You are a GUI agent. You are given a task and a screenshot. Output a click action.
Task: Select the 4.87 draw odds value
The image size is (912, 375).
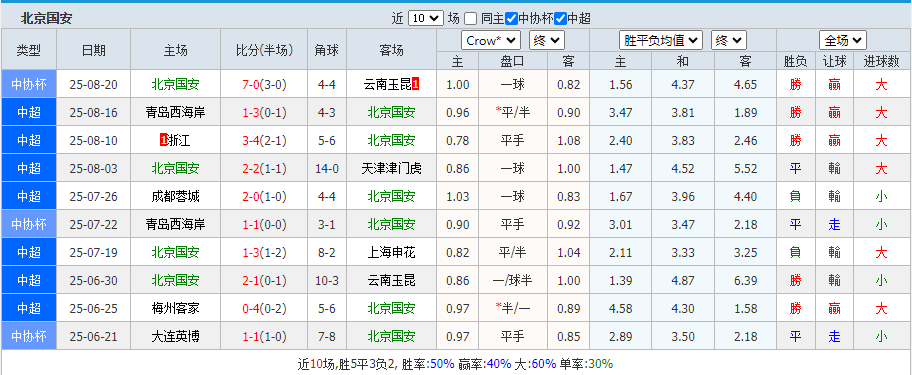click(683, 280)
